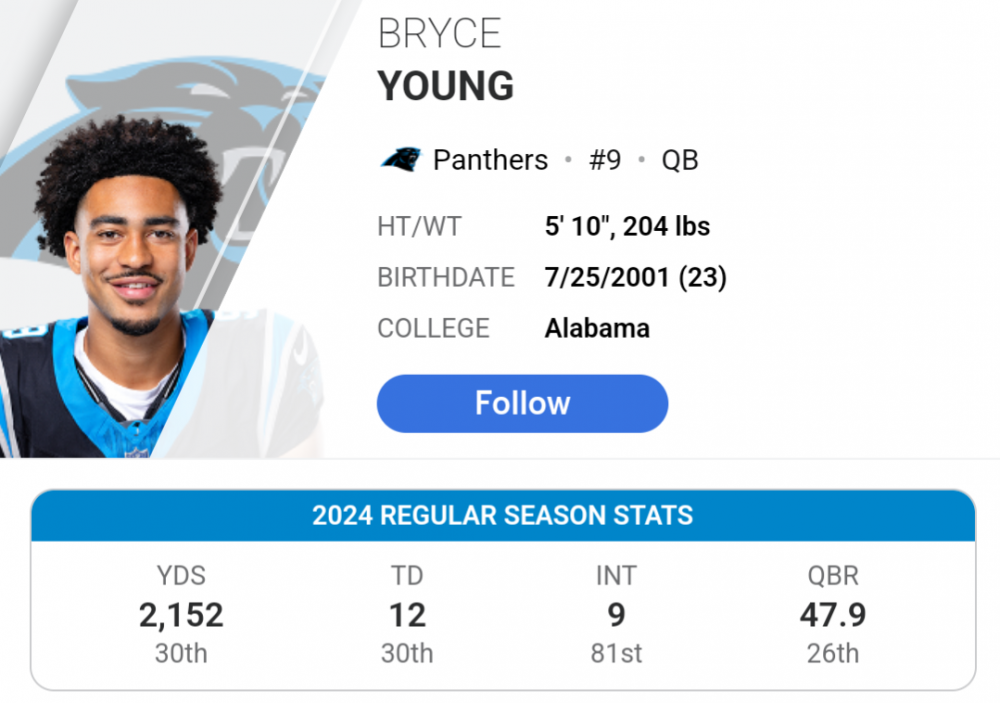Select the 2024 Regular Season Stats header
Viewport: 1000px width, 703px height.
pos(502,516)
